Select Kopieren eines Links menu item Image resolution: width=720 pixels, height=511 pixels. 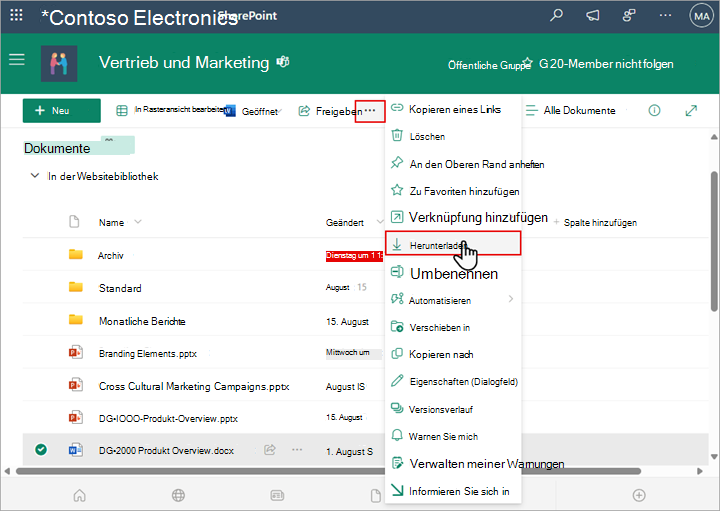(453, 109)
